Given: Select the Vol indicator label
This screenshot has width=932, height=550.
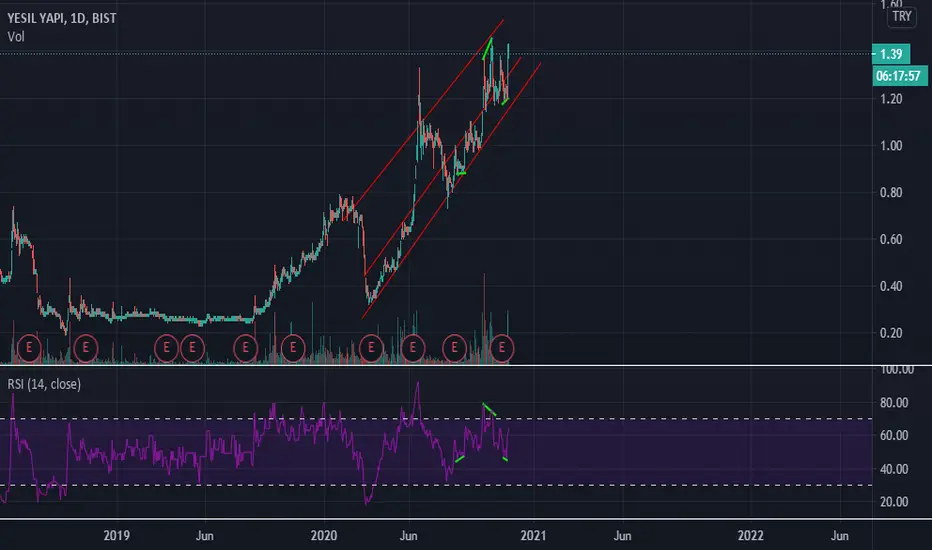Looking at the screenshot, I should pyautogui.click(x=16, y=36).
